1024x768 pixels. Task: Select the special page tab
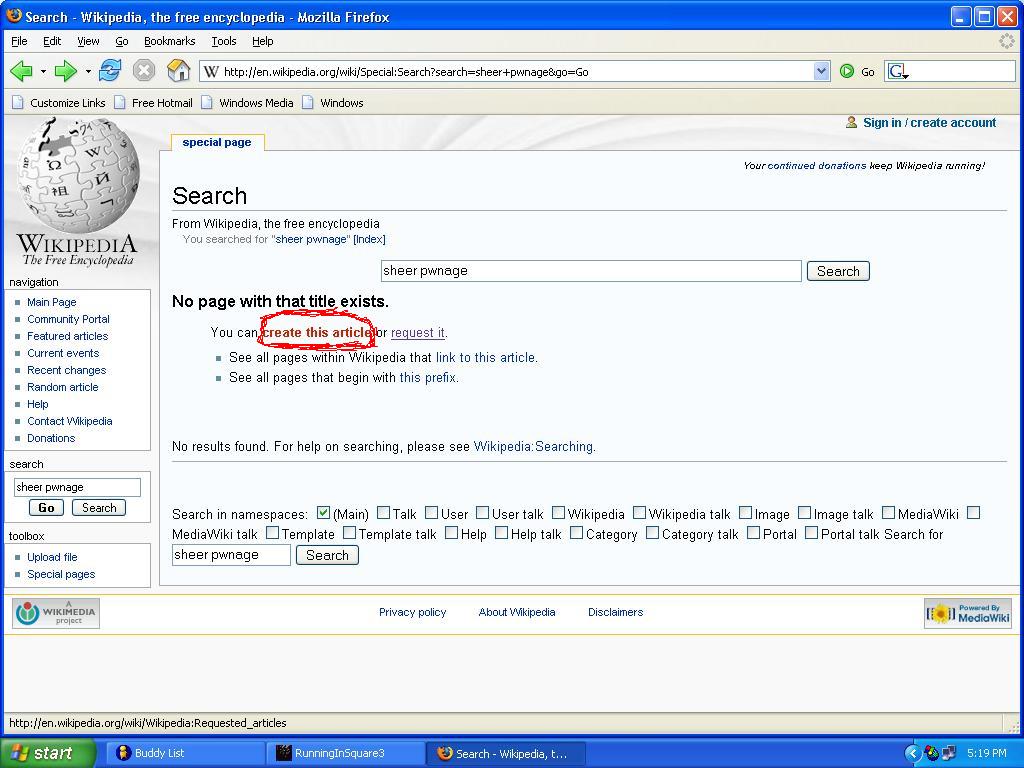click(217, 142)
